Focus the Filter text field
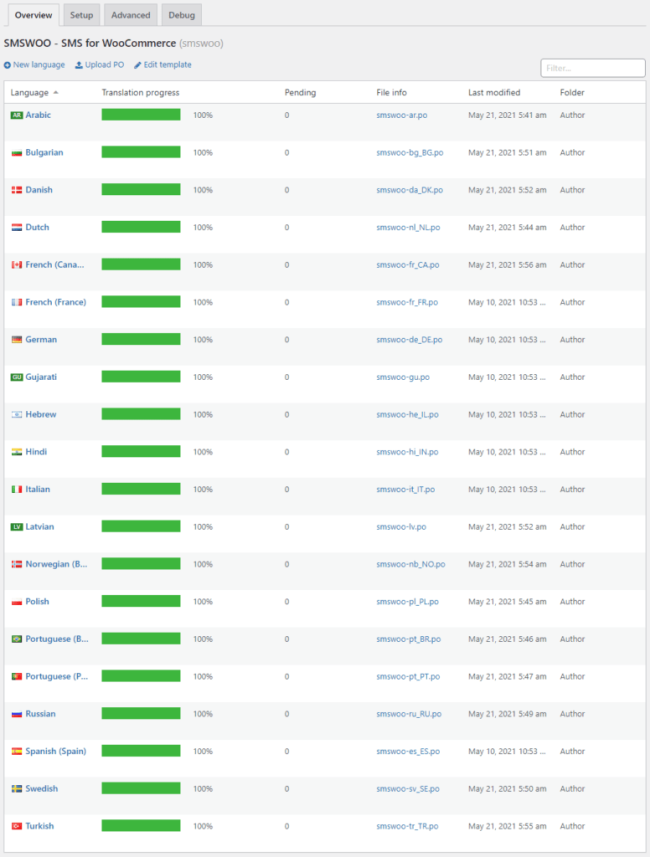This screenshot has width=650, height=857. coord(593,68)
